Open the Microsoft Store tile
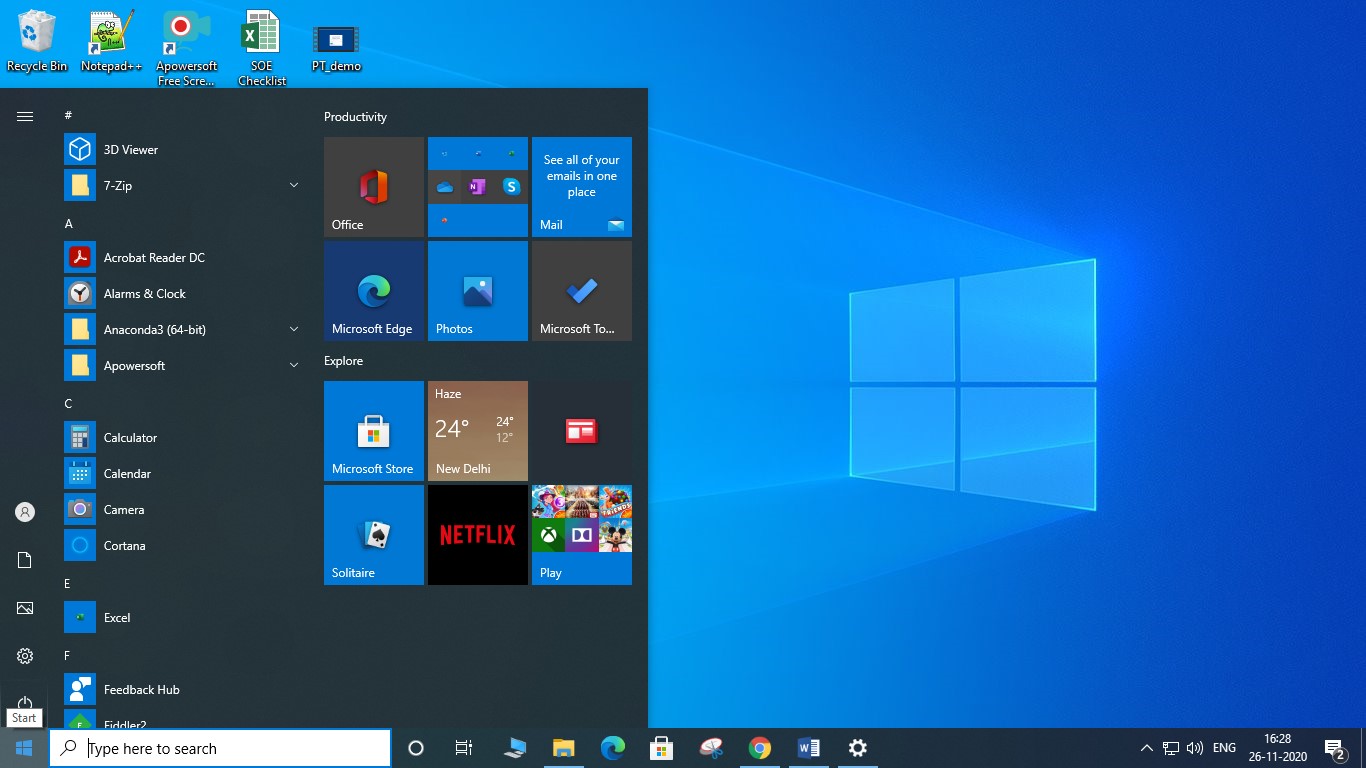This screenshot has width=1366, height=768. 374,431
